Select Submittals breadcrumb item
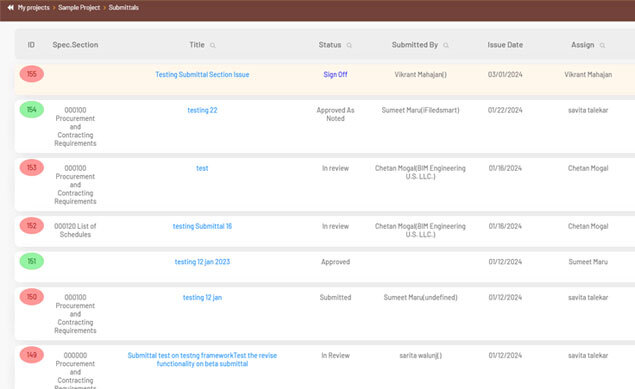635x389 pixels. point(124,7)
